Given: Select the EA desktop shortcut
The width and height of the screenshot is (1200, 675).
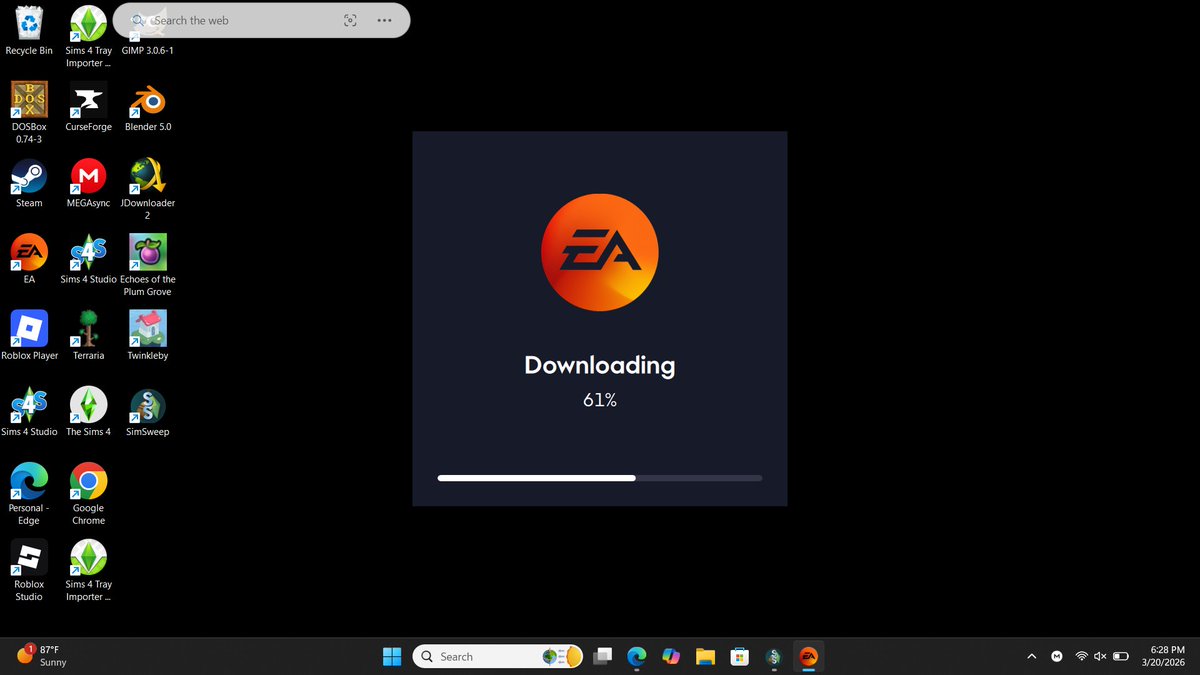Looking at the screenshot, I should [29, 259].
